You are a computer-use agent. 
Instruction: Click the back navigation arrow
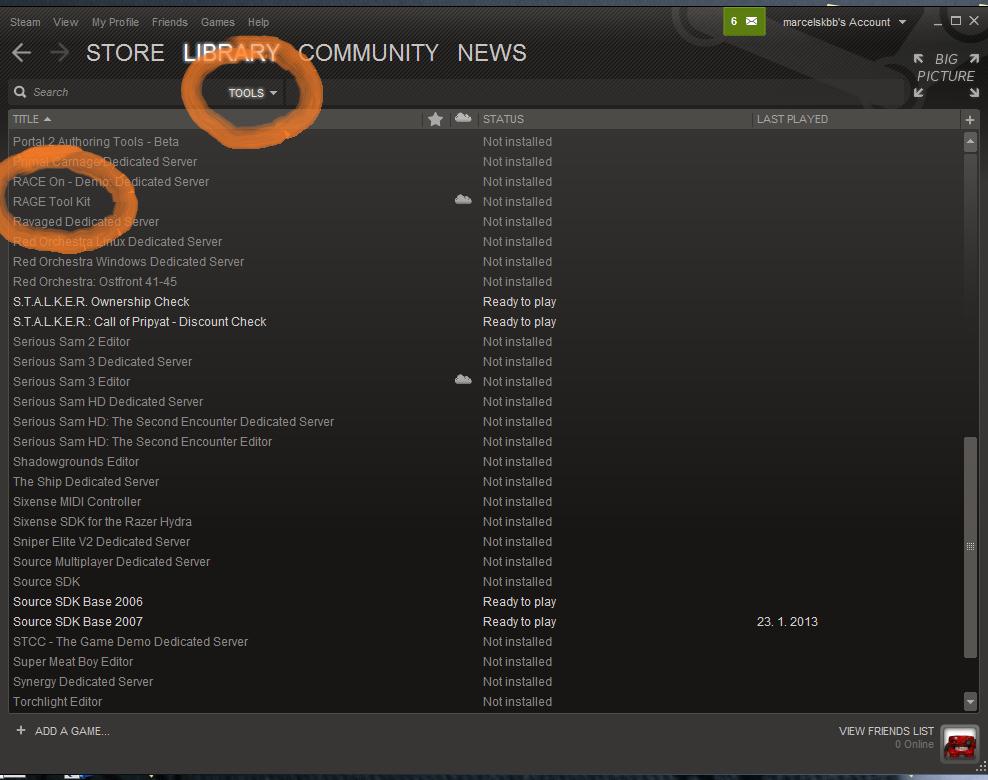click(22, 53)
